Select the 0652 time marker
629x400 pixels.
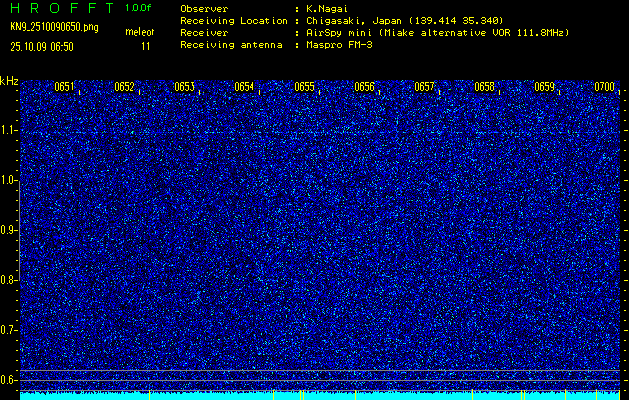coord(124,87)
